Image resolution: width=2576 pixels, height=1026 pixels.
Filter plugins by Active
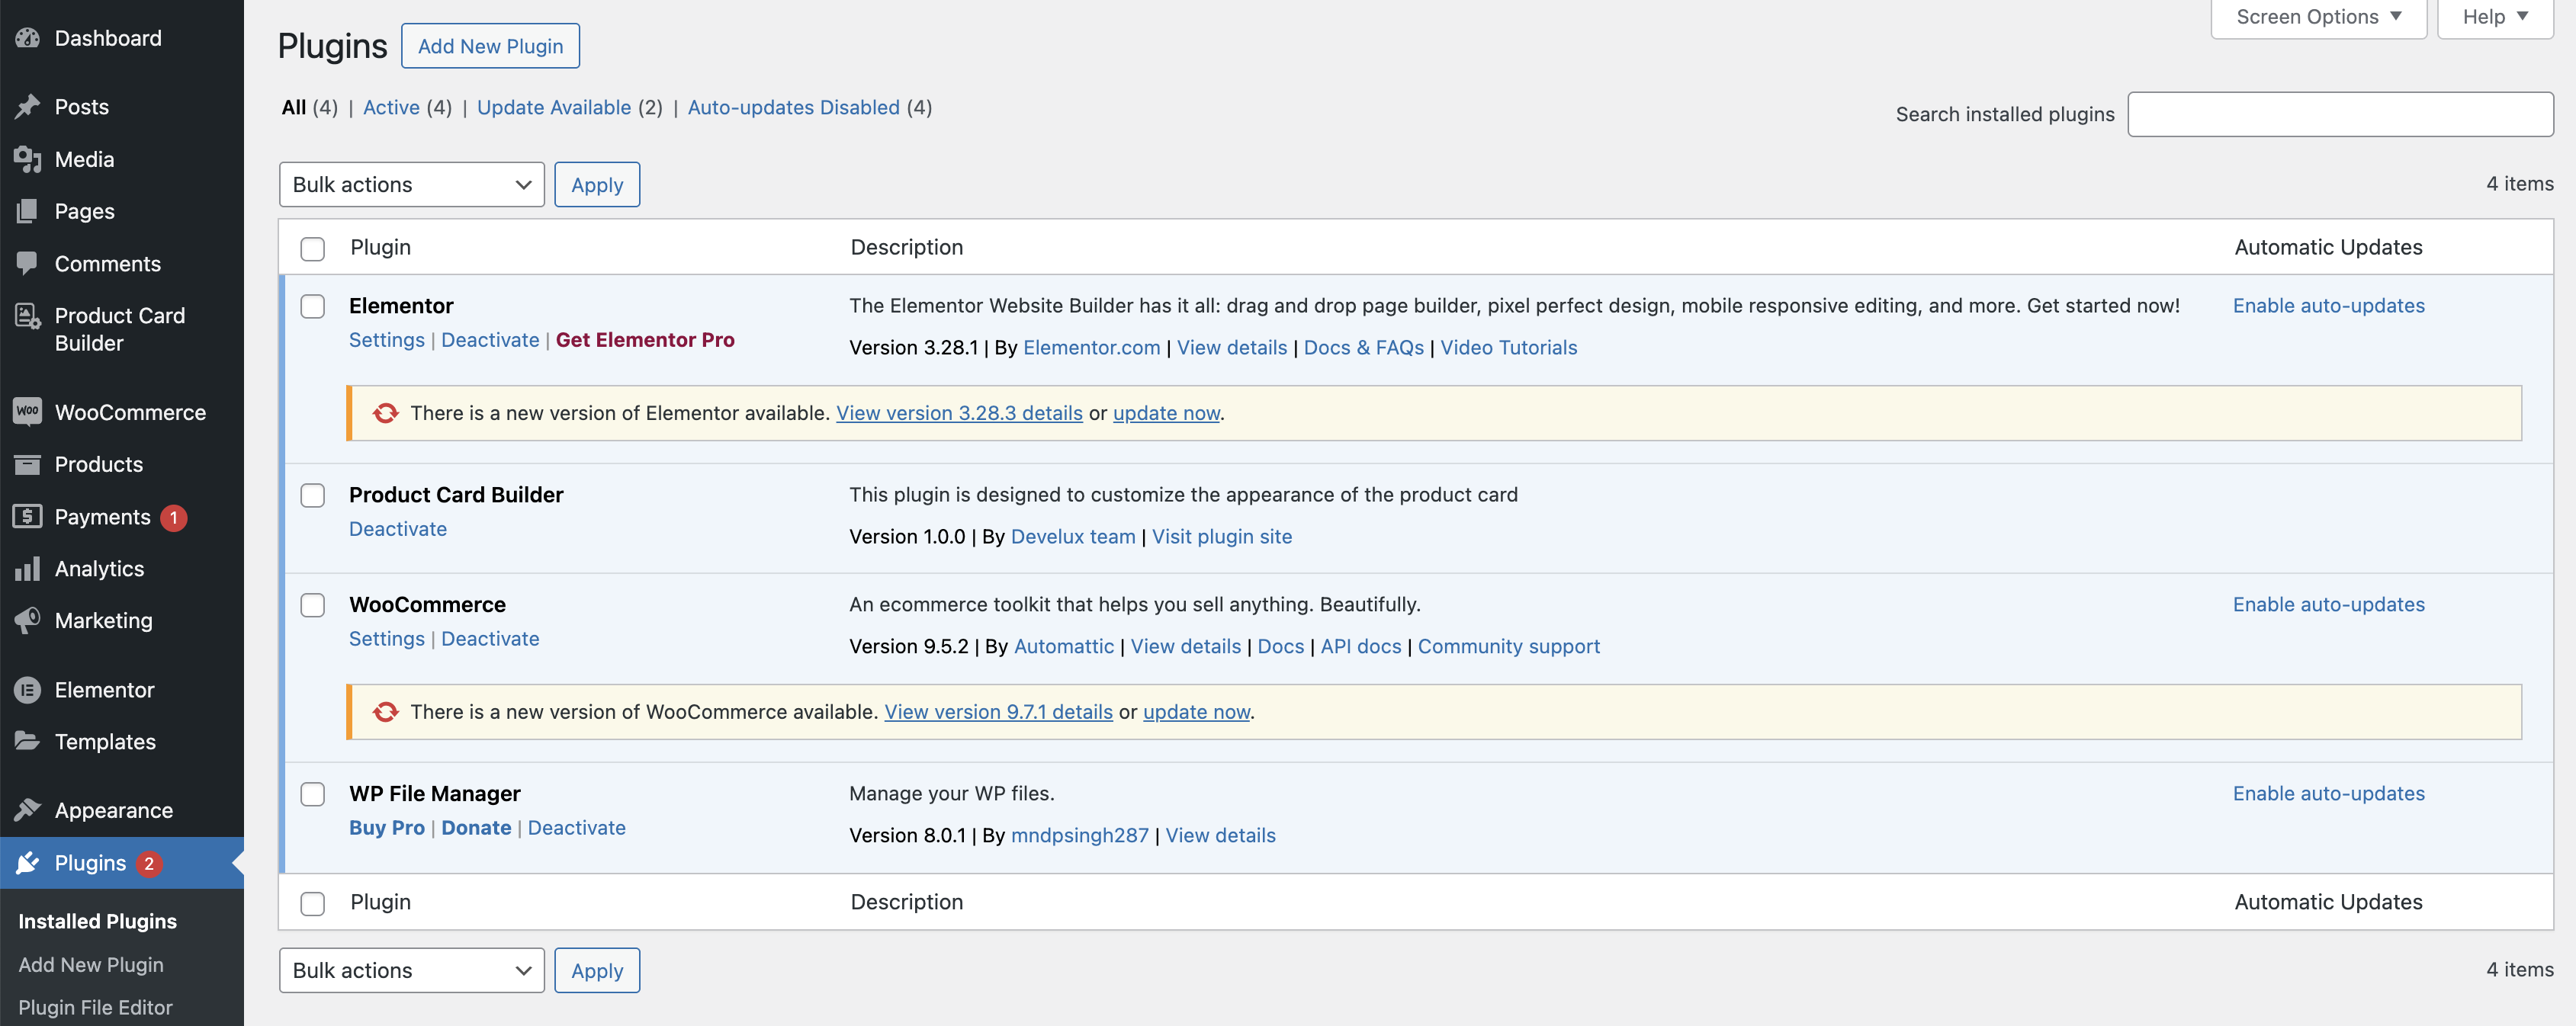[x=391, y=107]
